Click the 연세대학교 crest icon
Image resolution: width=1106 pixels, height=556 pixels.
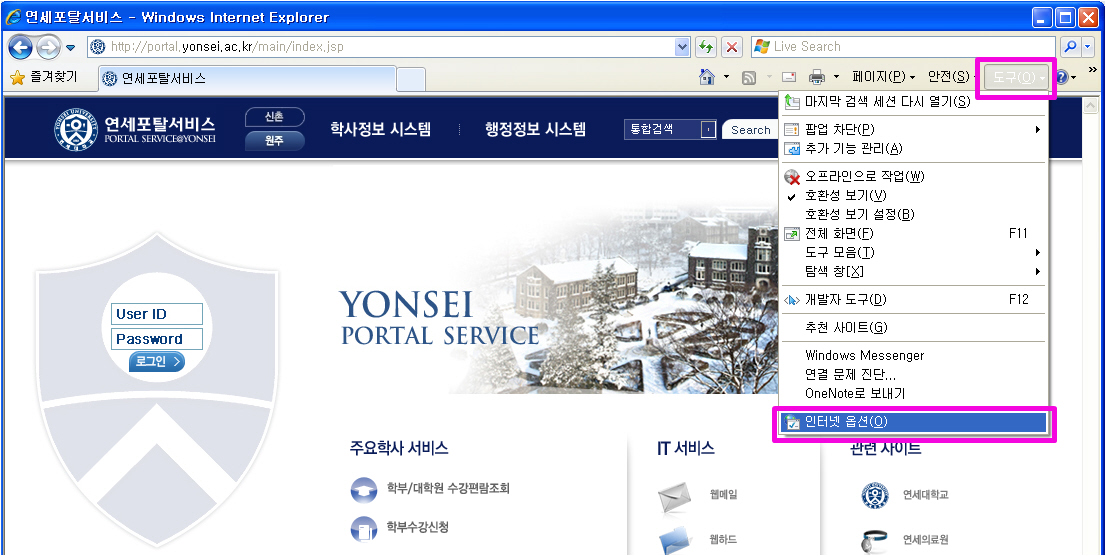(x=875, y=495)
